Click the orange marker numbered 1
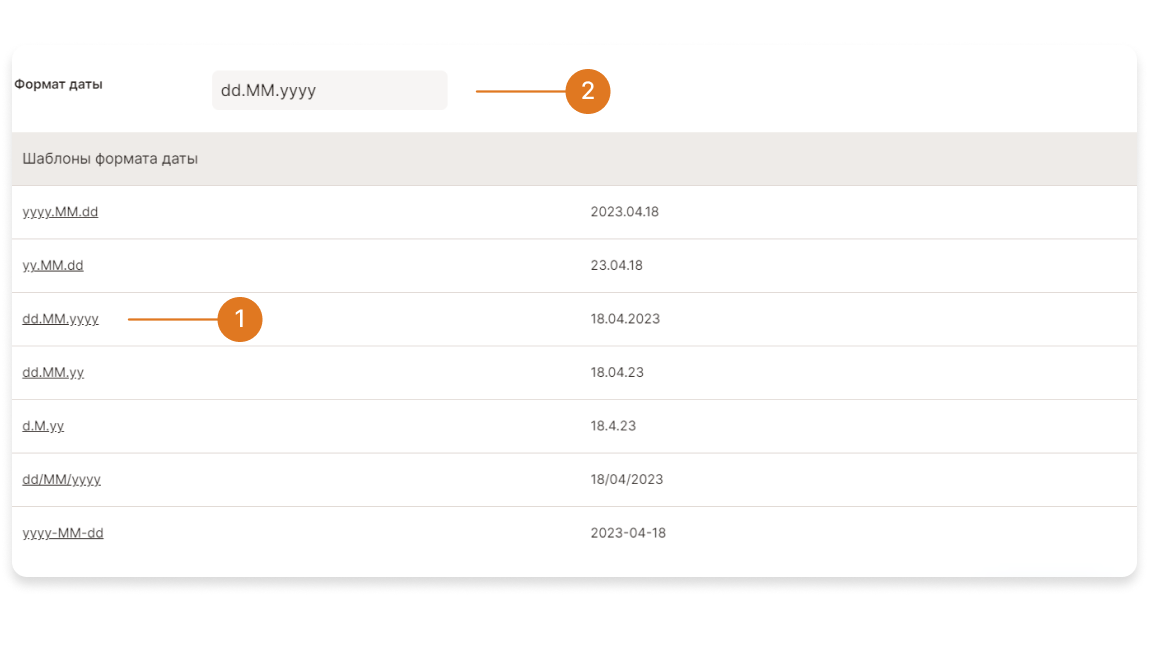 240,319
